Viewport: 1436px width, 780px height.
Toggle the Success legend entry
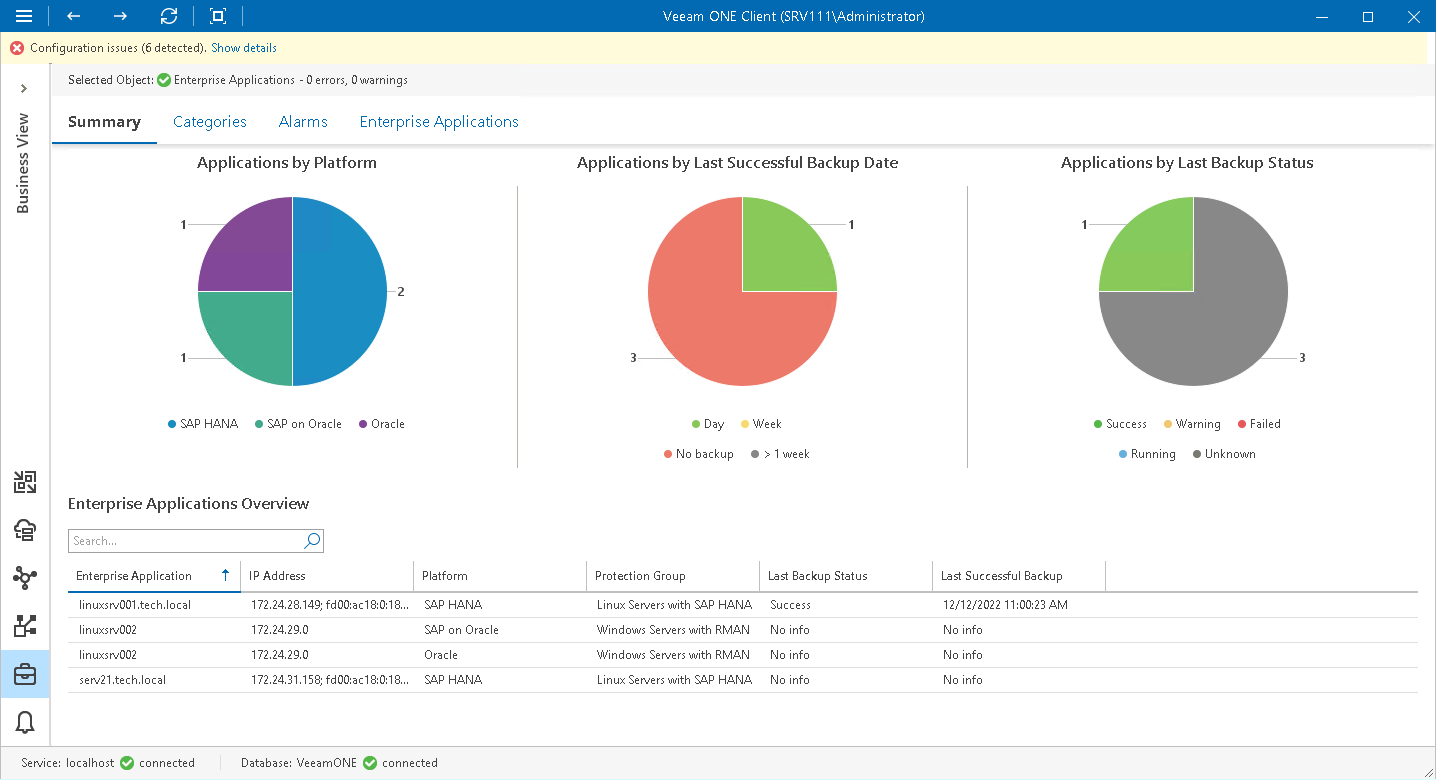tap(1119, 423)
